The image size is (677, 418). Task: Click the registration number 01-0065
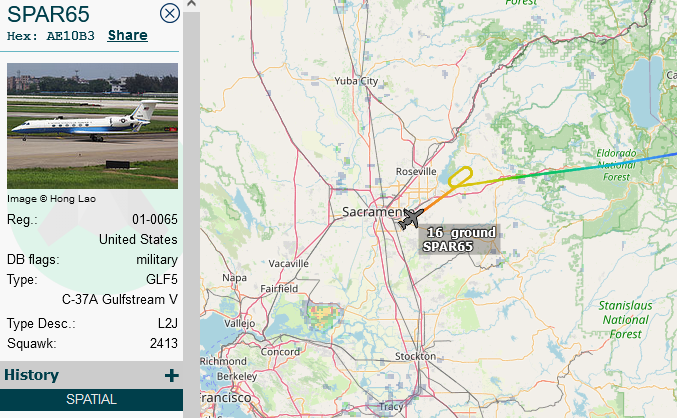(155, 219)
